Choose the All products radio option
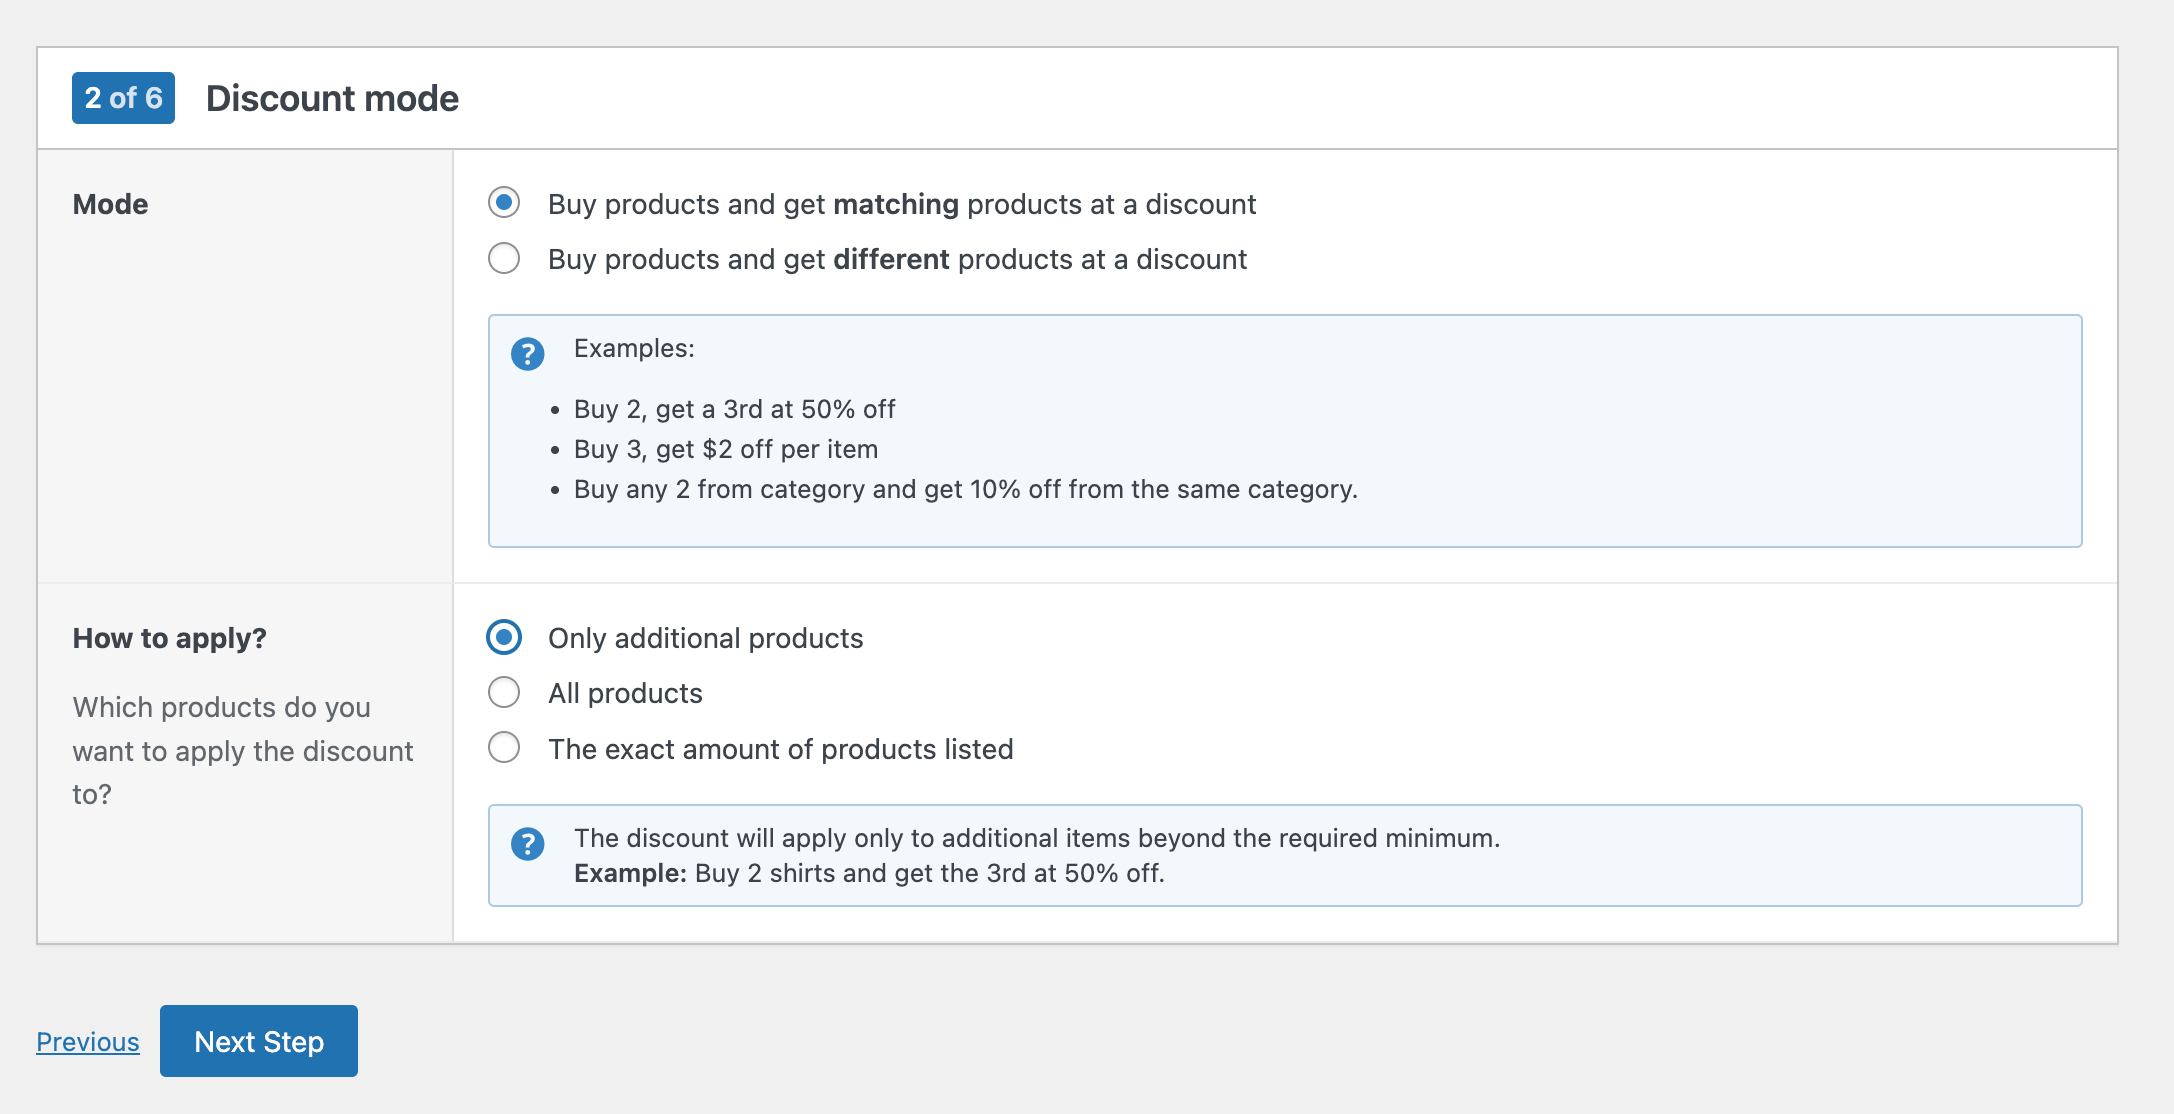This screenshot has height=1114, width=2174. pos(504,692)
